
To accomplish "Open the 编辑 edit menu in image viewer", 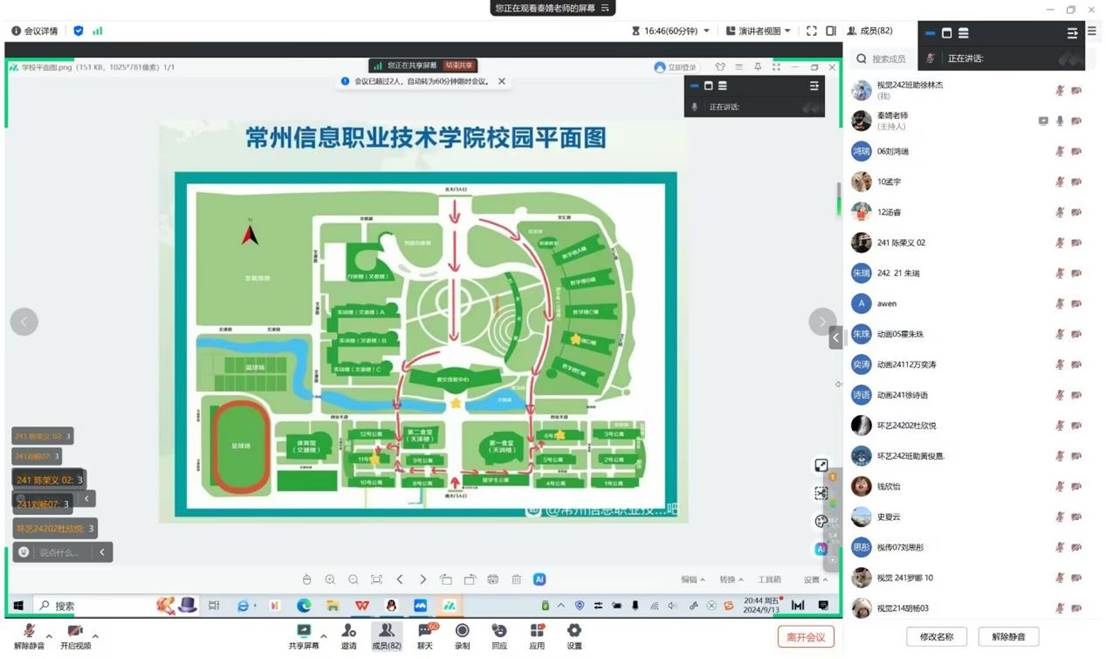I will [x=693, y=579].
